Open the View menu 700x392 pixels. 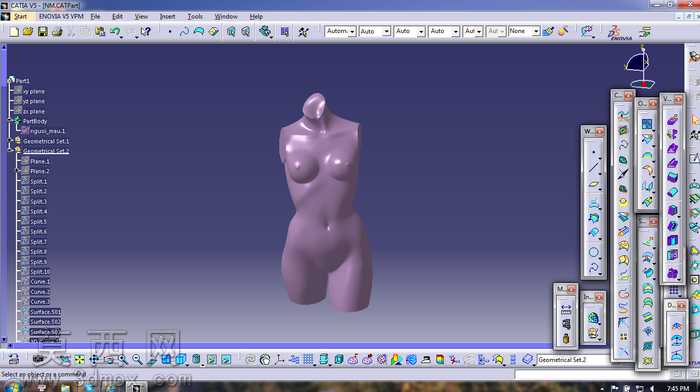tap(141, 17)
